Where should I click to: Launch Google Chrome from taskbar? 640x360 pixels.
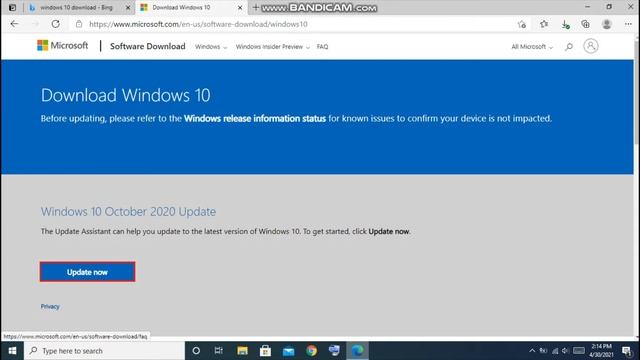(311, 351)
